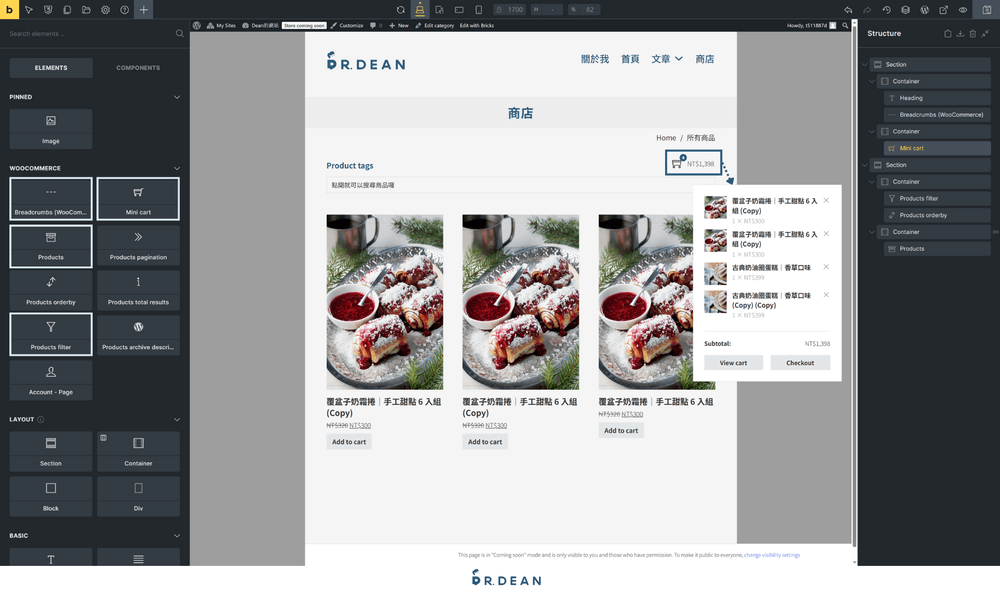Image resolution: width=1000 pixels, height=593 pixels.
Task: Open the revision history icon
Action: coord(886,10)
